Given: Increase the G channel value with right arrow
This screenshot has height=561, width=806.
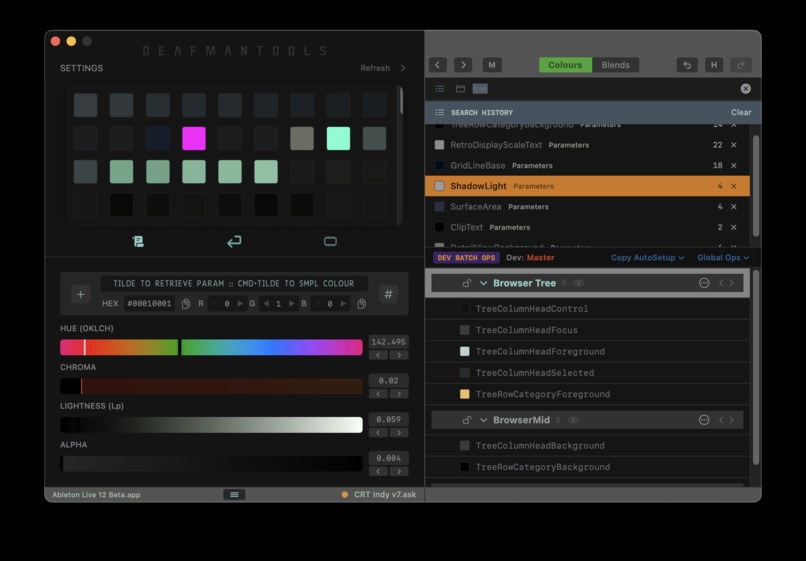Looking at the screenshot, I should pyautogui.click(x=291, y=304).
